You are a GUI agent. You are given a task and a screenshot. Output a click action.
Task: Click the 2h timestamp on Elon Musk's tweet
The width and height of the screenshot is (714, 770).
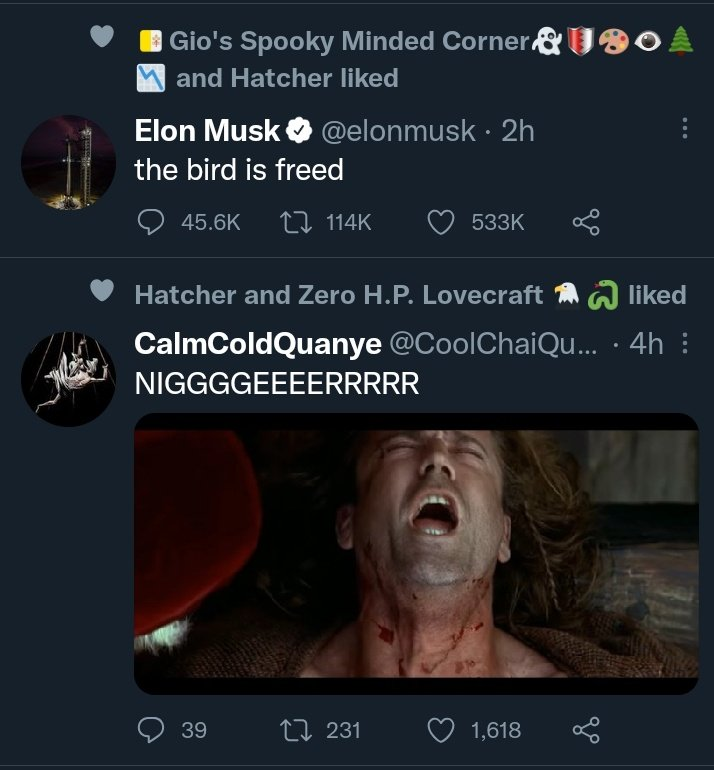pos(518,131)
